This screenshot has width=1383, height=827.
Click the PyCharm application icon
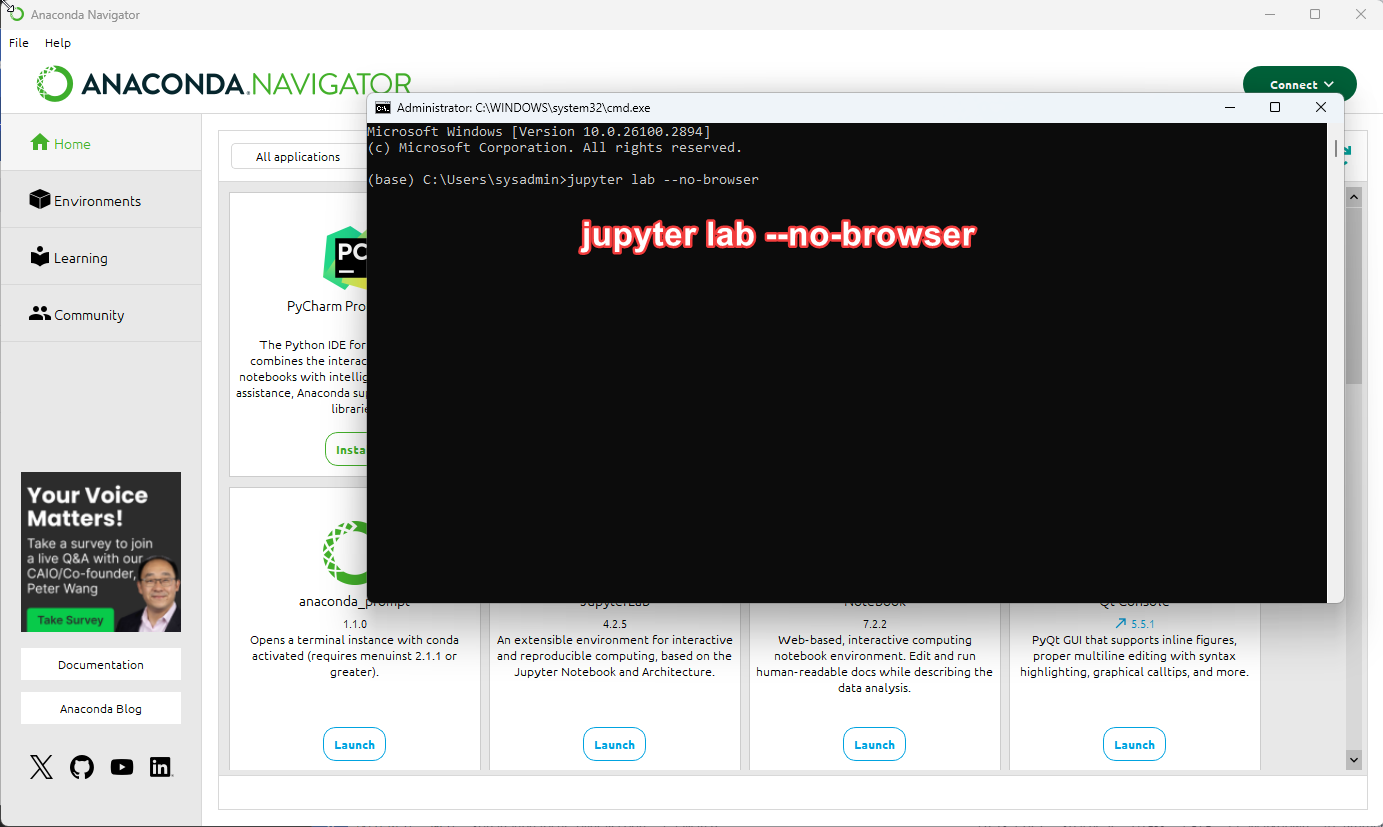345,257
